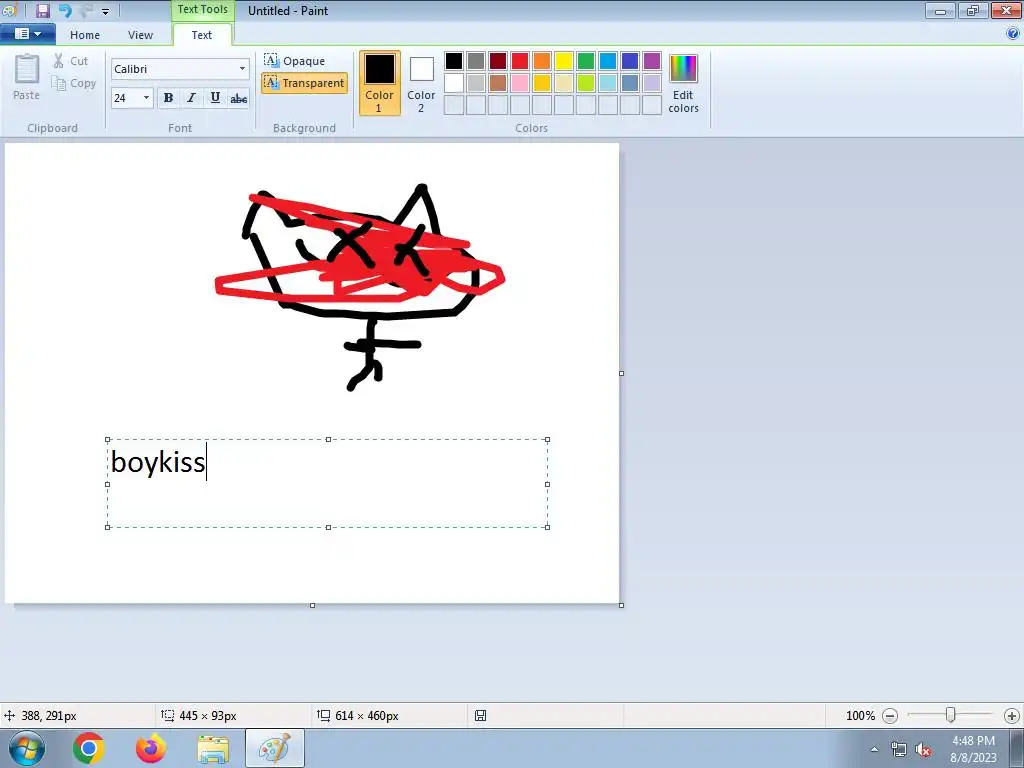This screenshot has width=1024, height=768.
Task: Click the muted volume tray icon
Action: [x=923, y=750]
